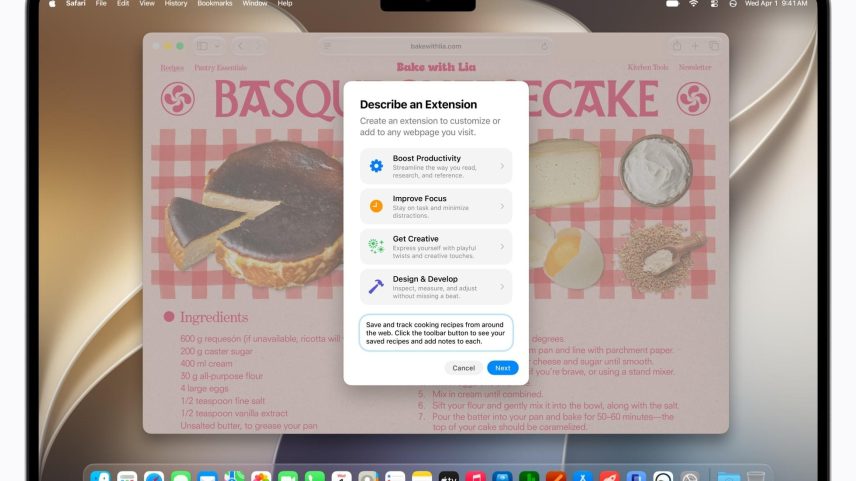The width and height of the screenshot is (856, 481).
Task: Click the Design & Develop hammer icon
Action: (x=376, y=286)
